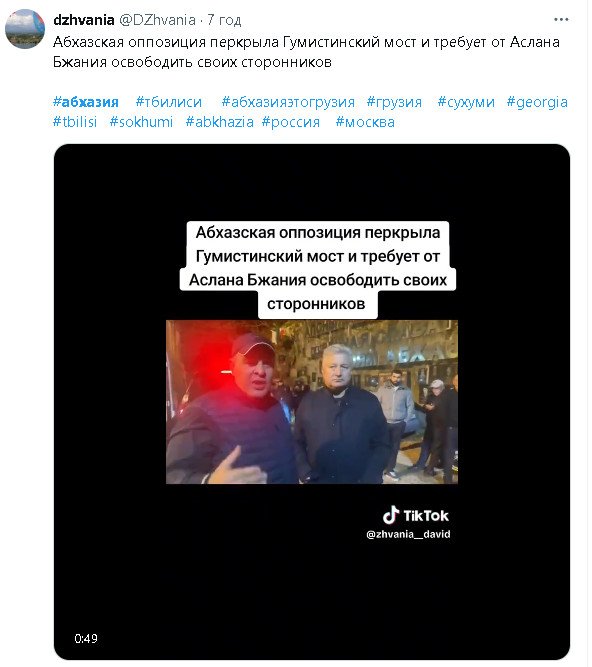Open the #россия hashtag
Viewport: 592px width, 667px height.
(x=291, y=122)
